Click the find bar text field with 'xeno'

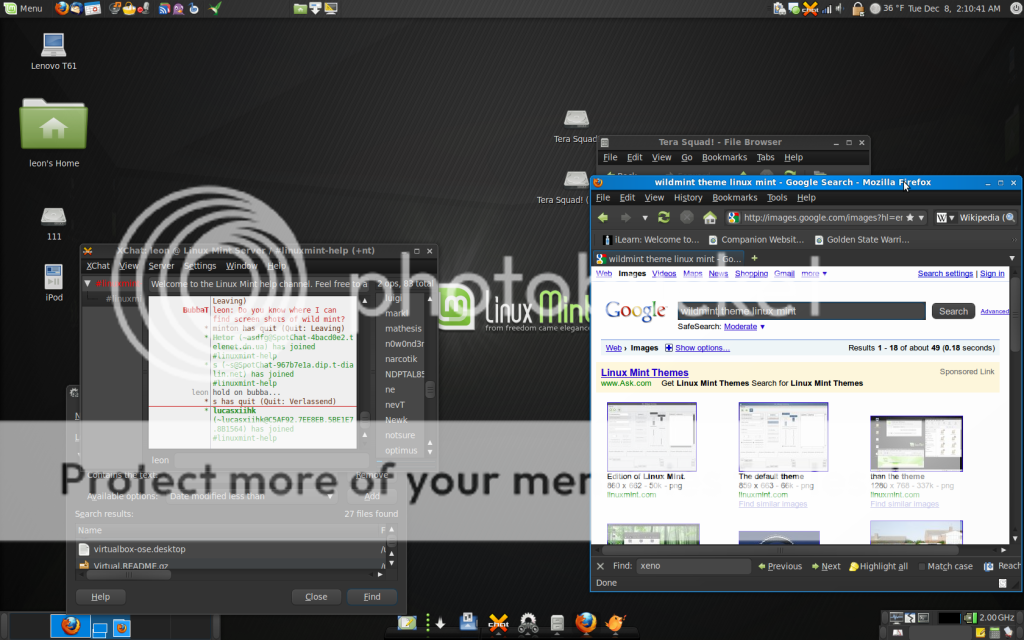coord(694,566)
